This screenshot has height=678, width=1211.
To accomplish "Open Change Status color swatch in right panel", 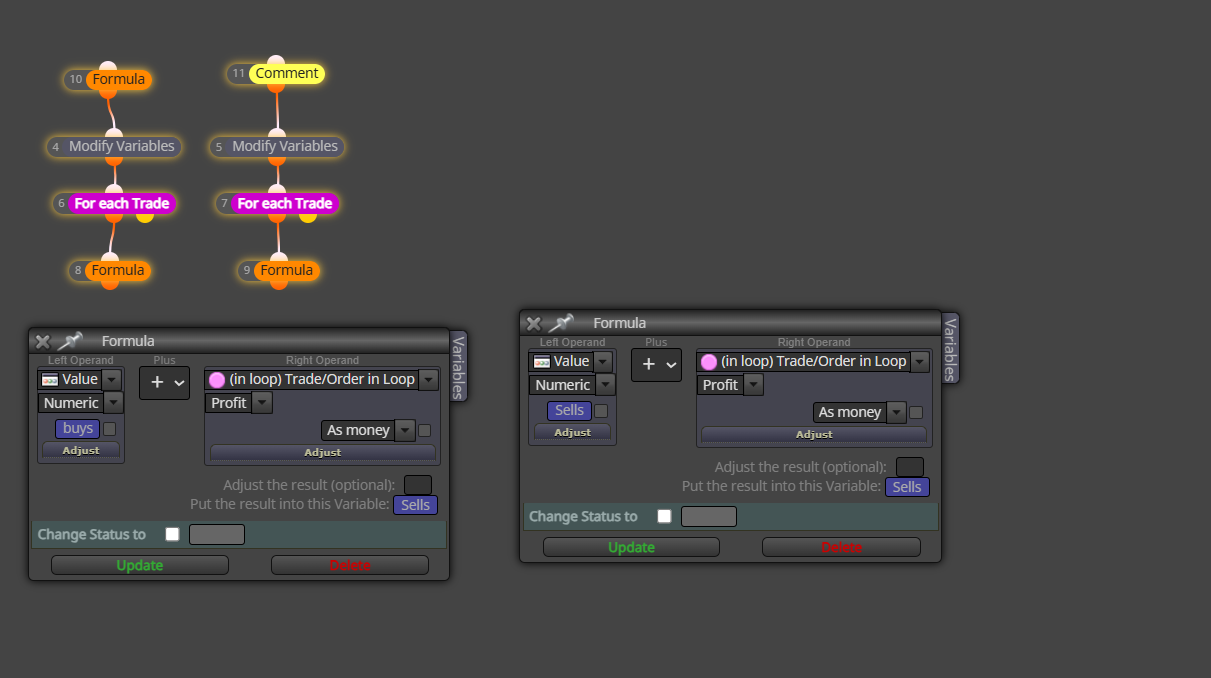I will point(709,516).
